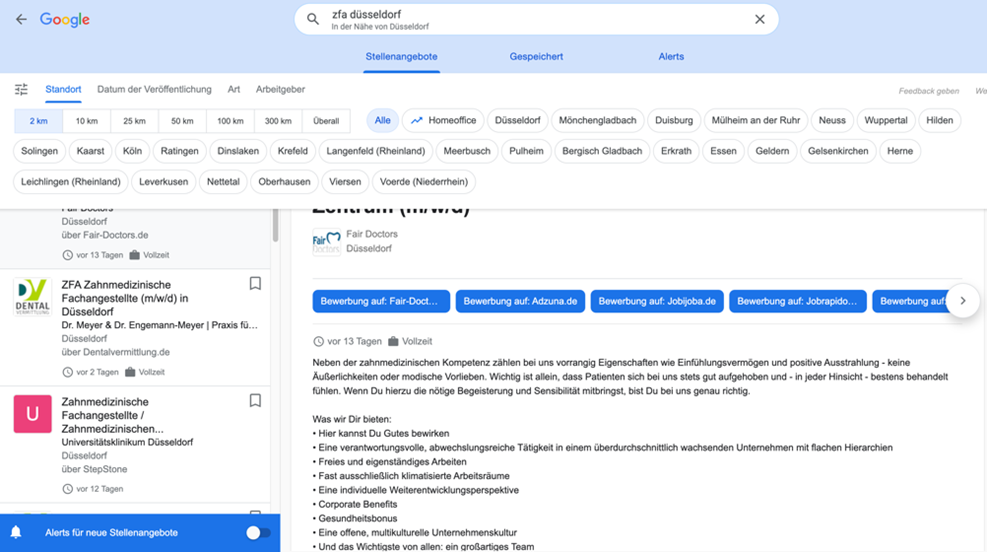The width and height of the screenshot is (987, 552).
Task: Filter by Meerbusch chip
Action: (x=467, y=151)
